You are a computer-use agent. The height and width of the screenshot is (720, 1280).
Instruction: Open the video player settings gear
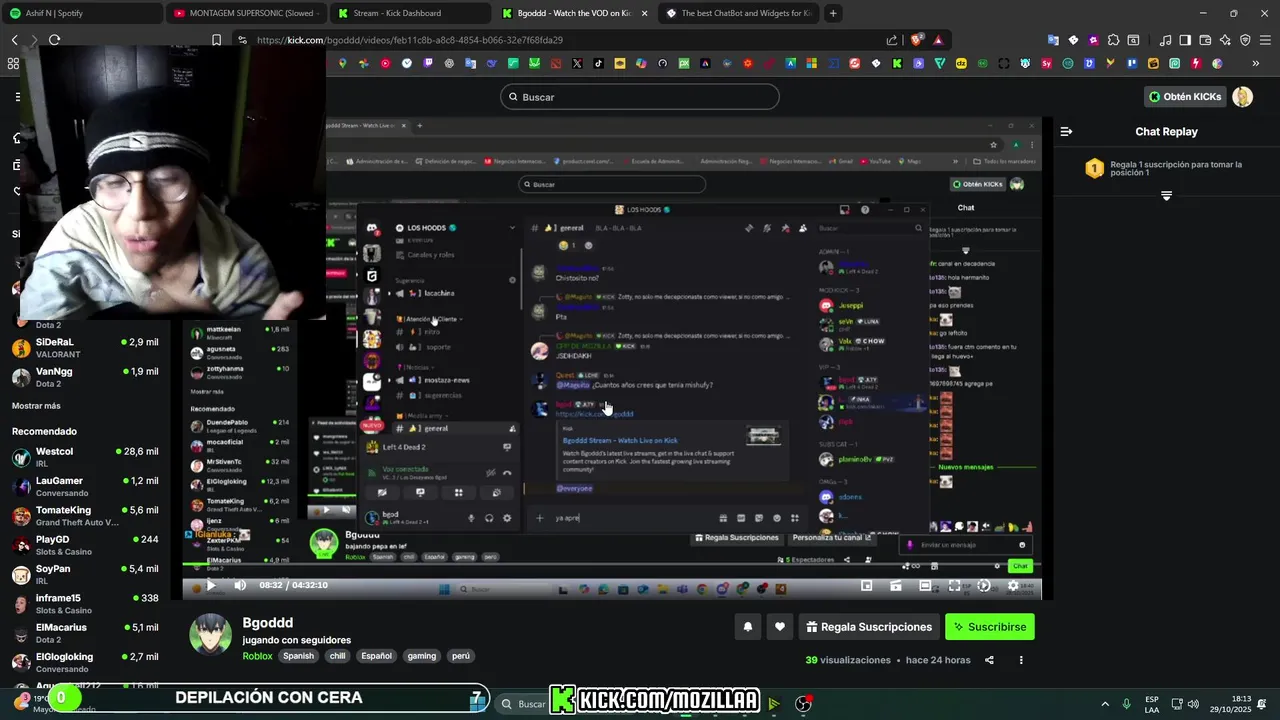[1013, 586]
